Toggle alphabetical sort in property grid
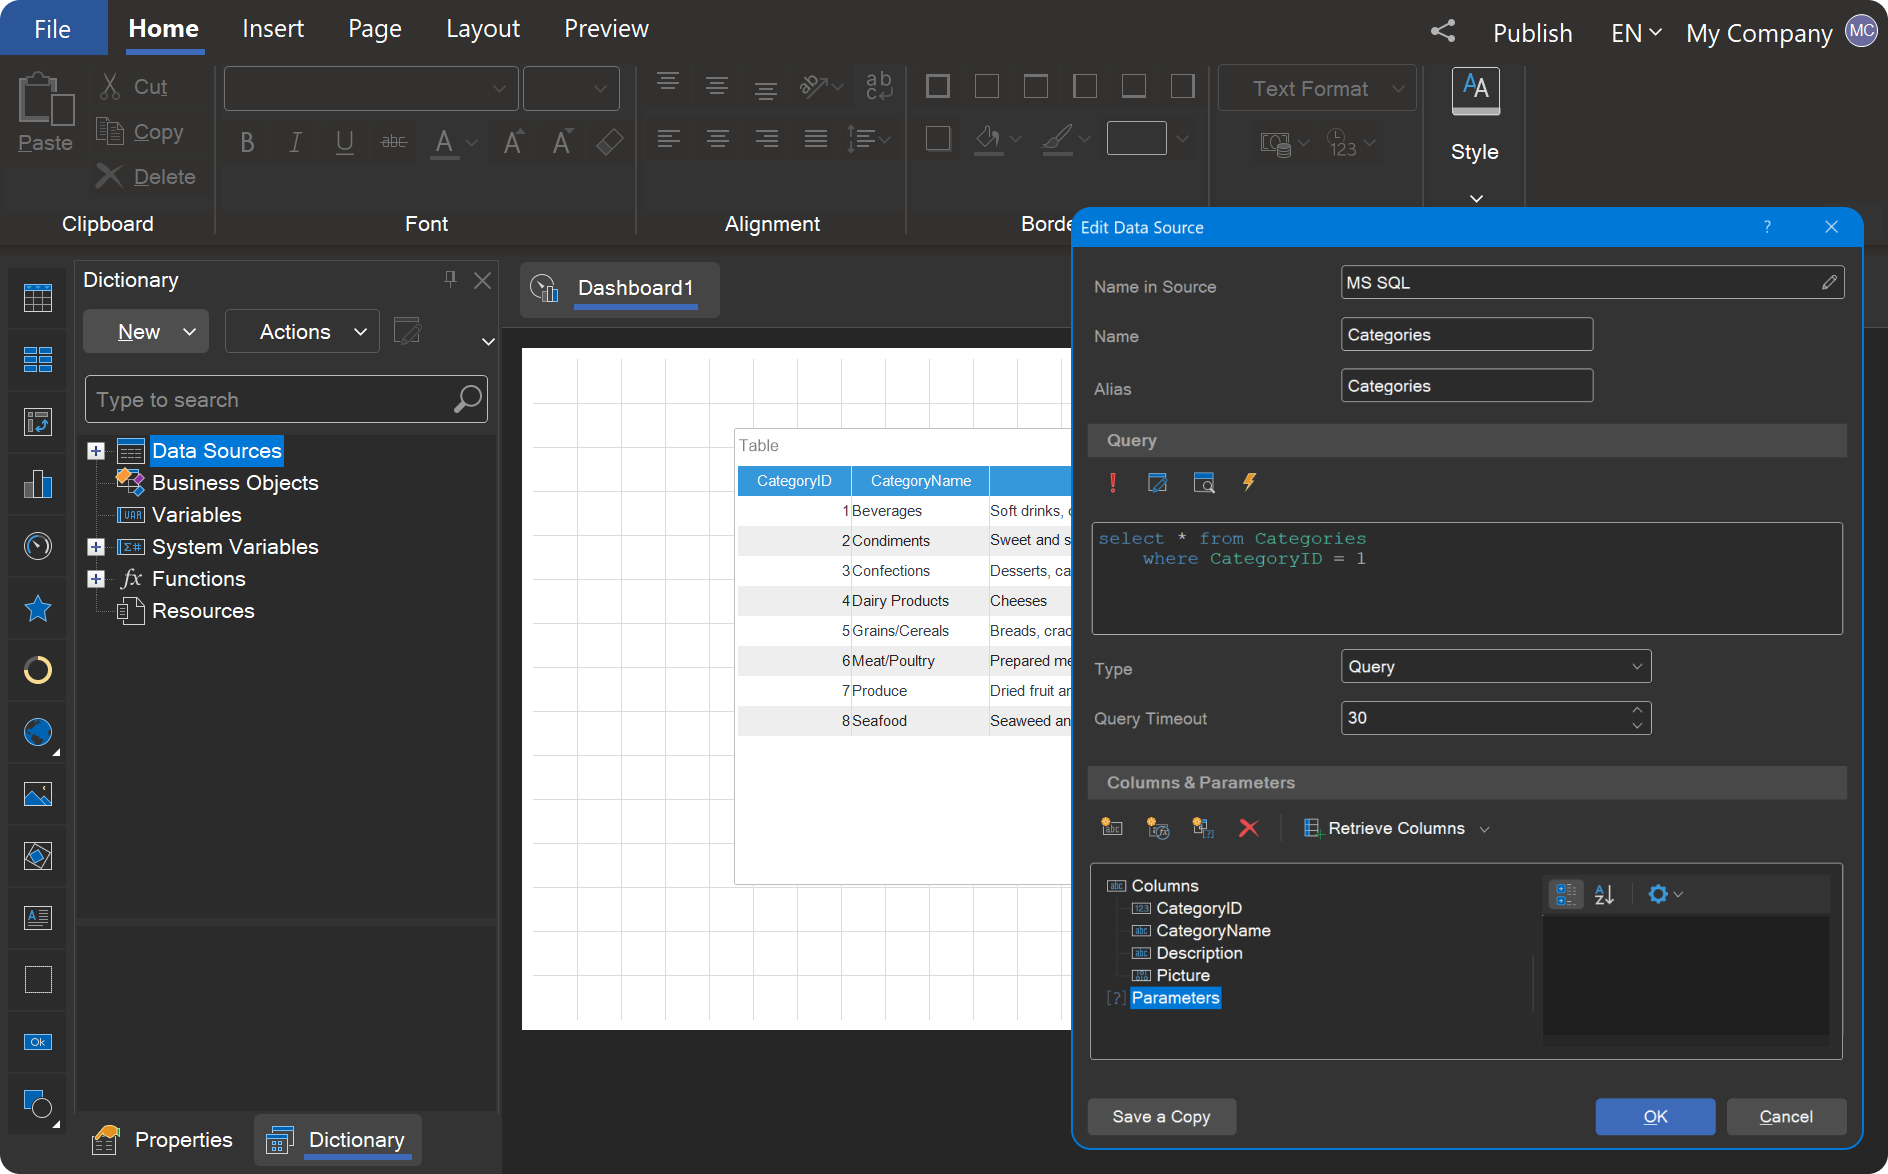The image size is (1888, 1174). point(1604,894)
